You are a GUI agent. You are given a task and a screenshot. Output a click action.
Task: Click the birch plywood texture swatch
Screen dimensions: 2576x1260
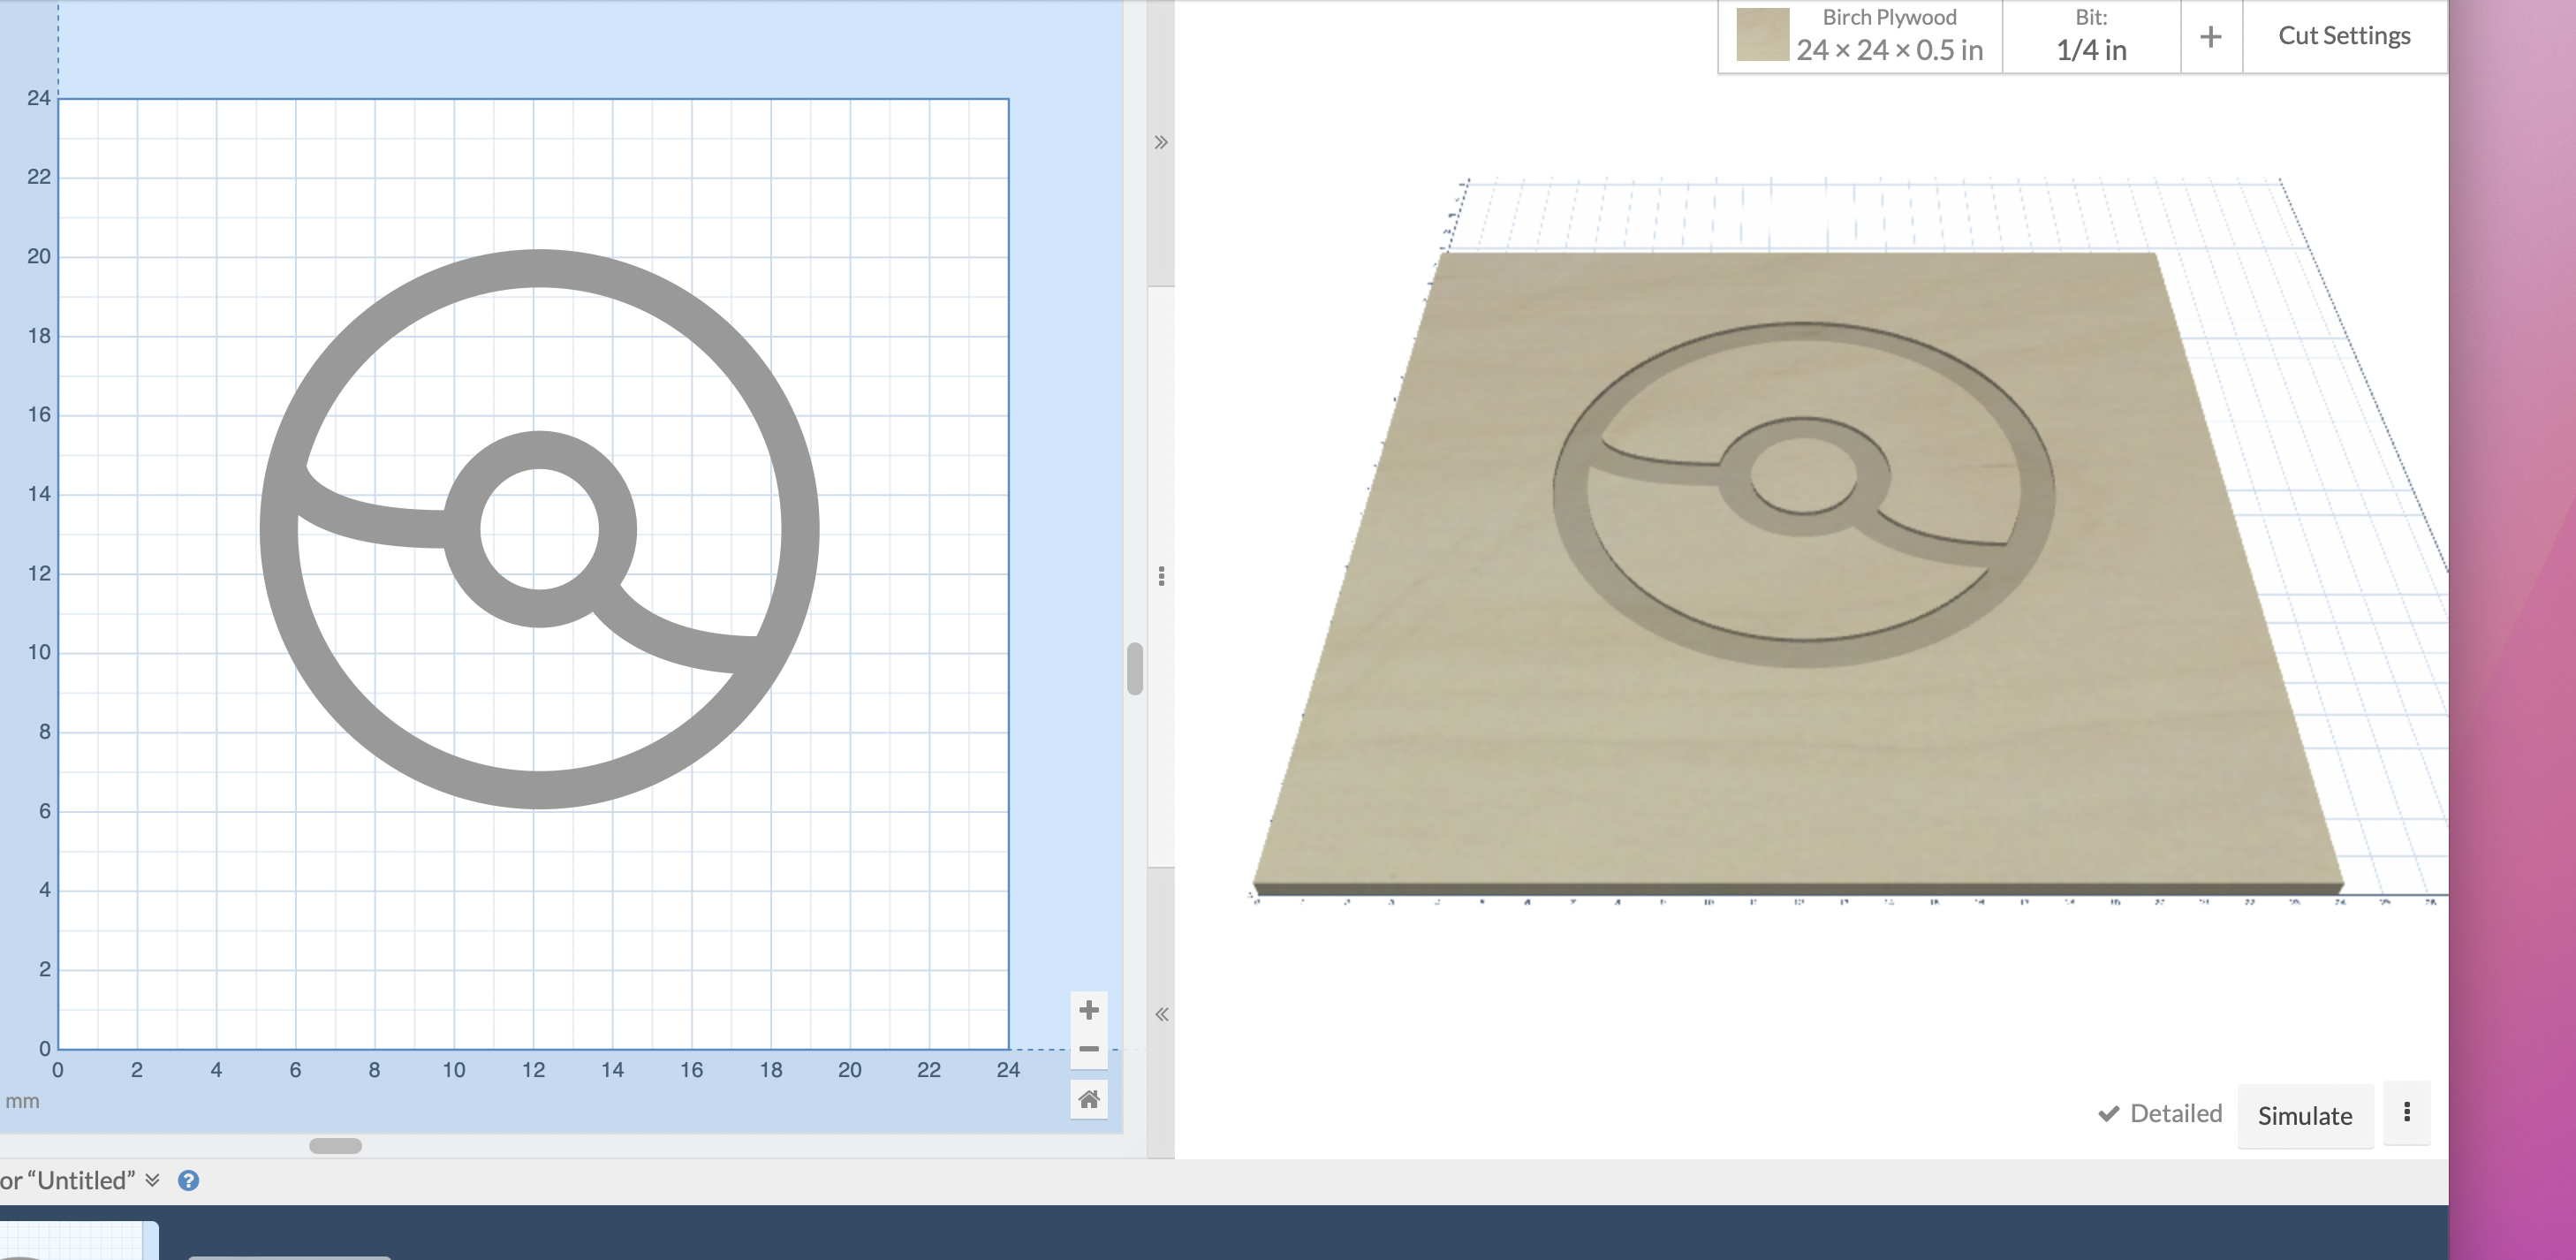tap(1762, 35)
